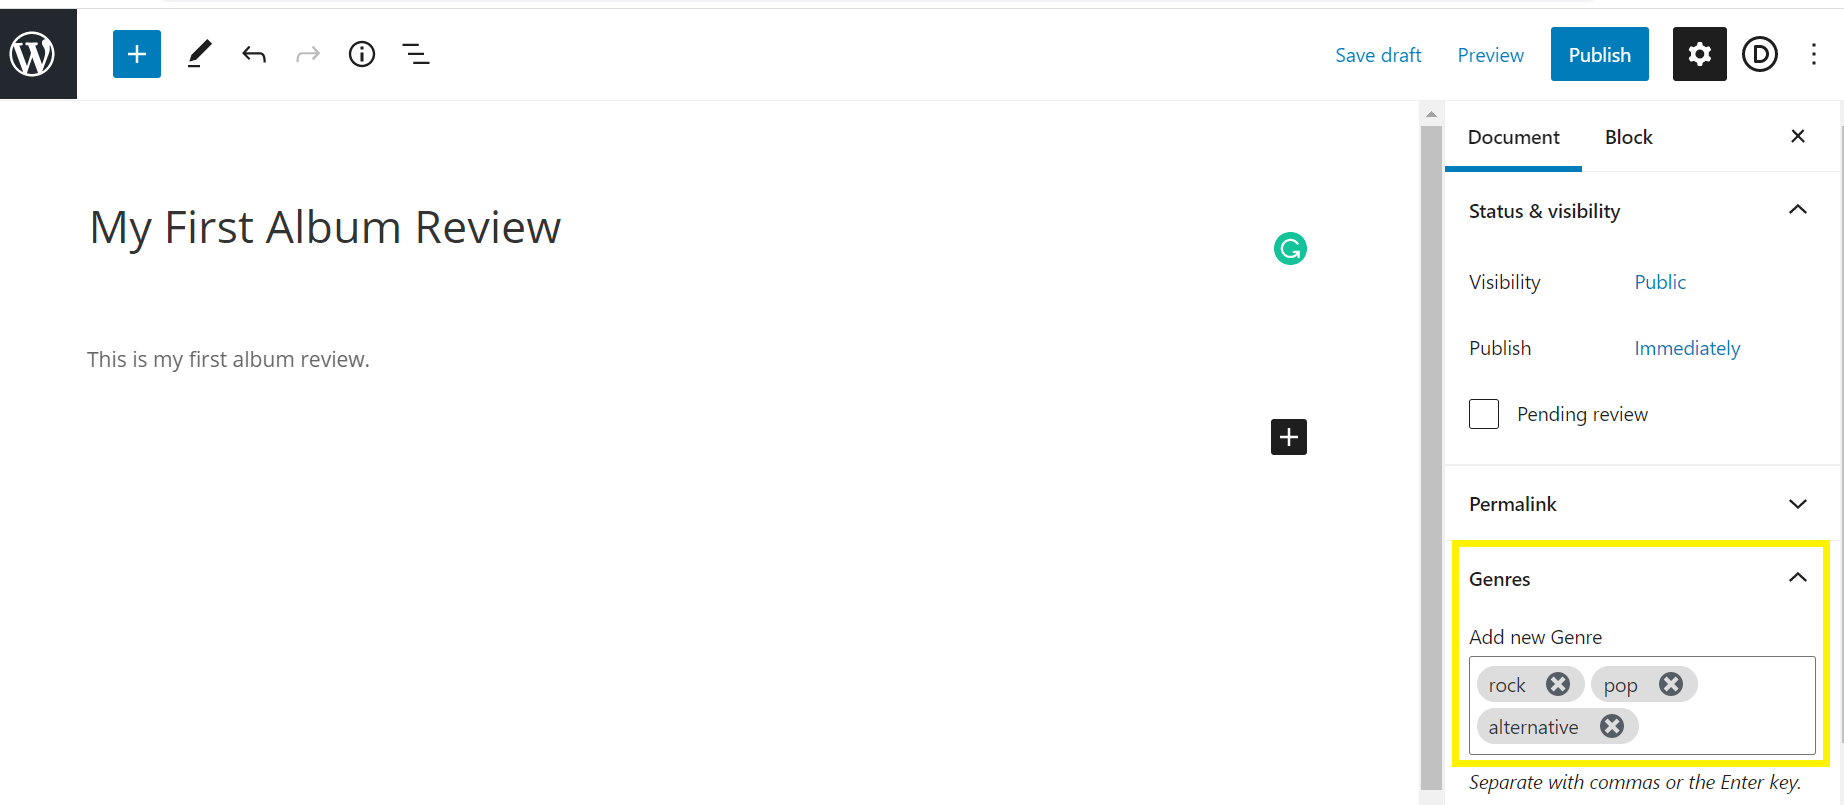Toggle the settings gear panel
This screenshot has height=805, width=1844.
[1698, 54]
